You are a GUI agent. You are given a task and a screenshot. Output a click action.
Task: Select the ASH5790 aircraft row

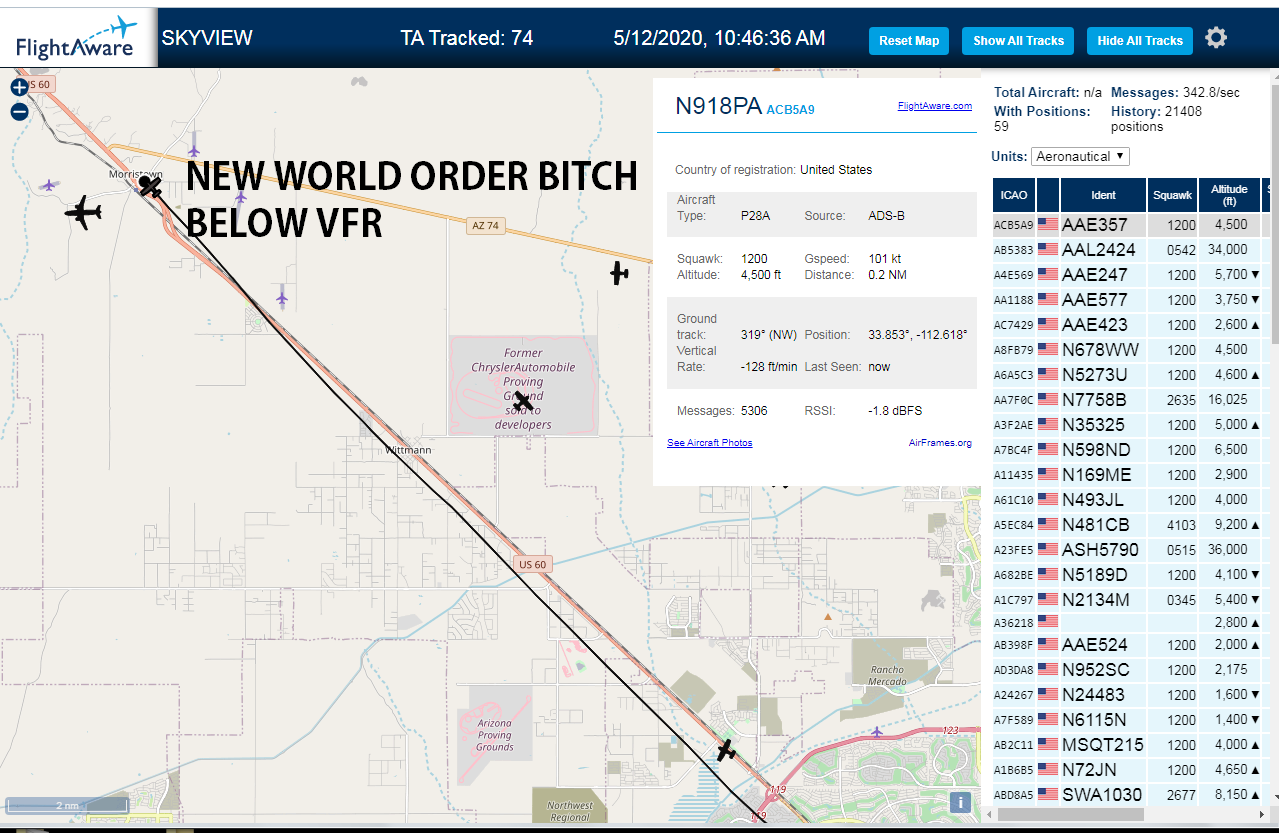pyautogui.click(x=1131, y=550)
